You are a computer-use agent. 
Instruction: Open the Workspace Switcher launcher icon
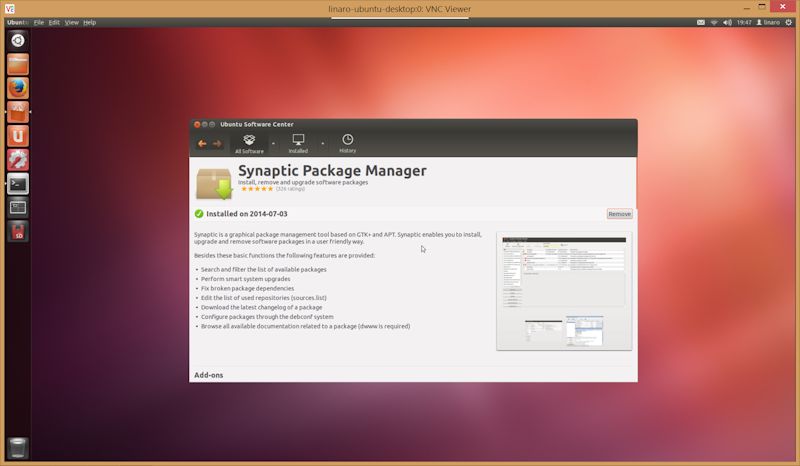pos(18,207)
